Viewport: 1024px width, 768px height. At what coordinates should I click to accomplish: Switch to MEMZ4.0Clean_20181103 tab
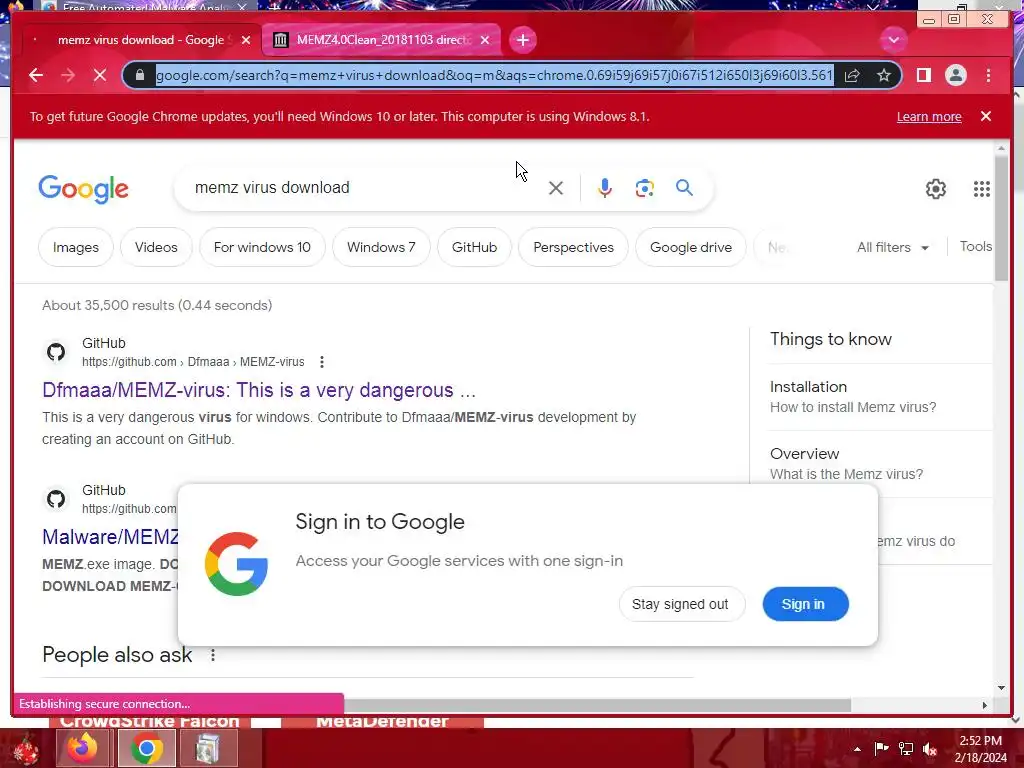[x=382, y=40]
